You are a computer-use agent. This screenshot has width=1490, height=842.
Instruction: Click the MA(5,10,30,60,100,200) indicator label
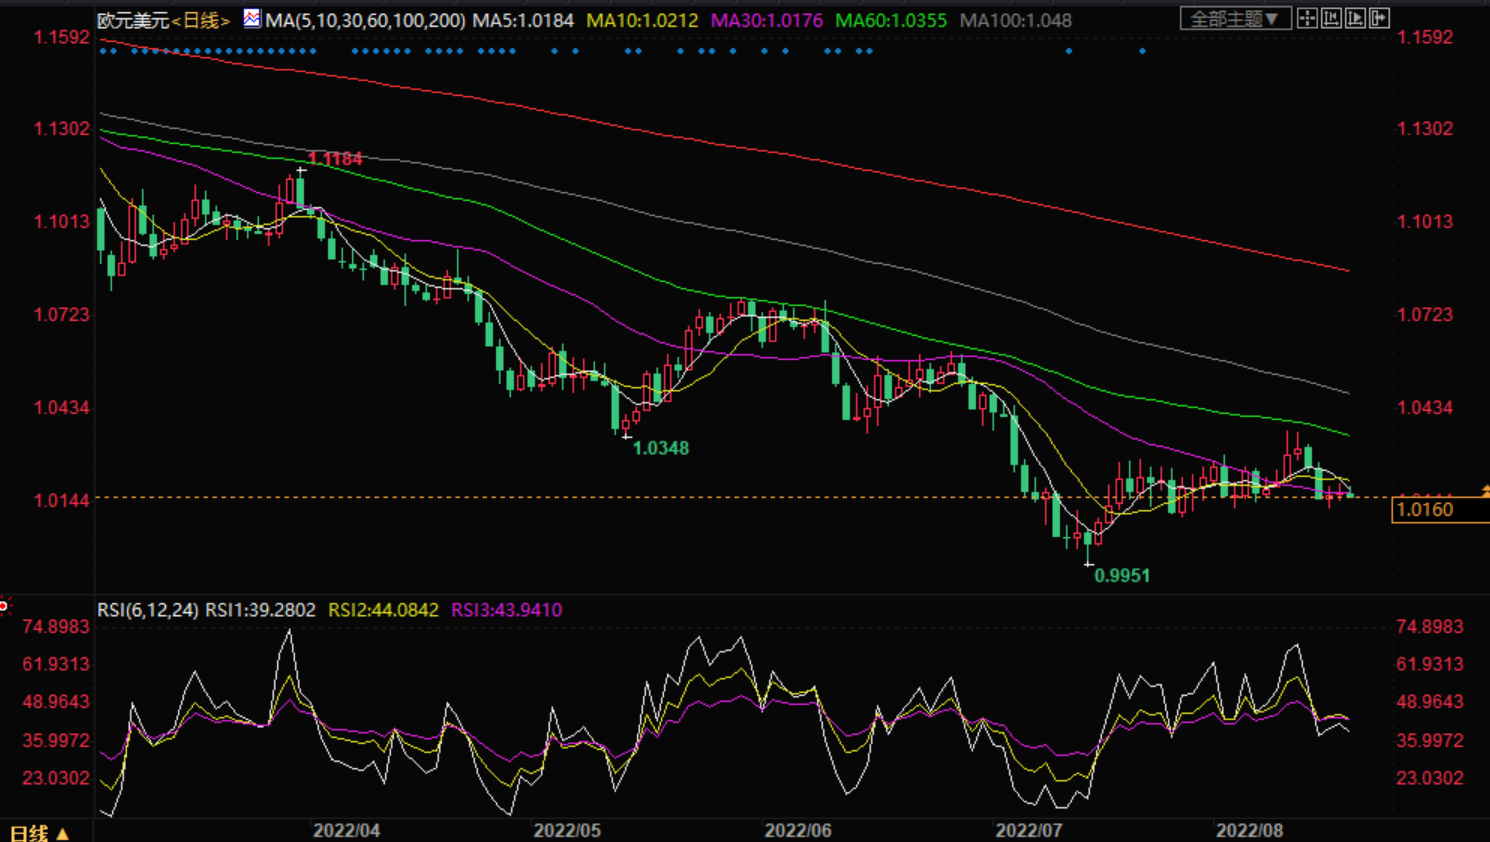coord(365,20)
